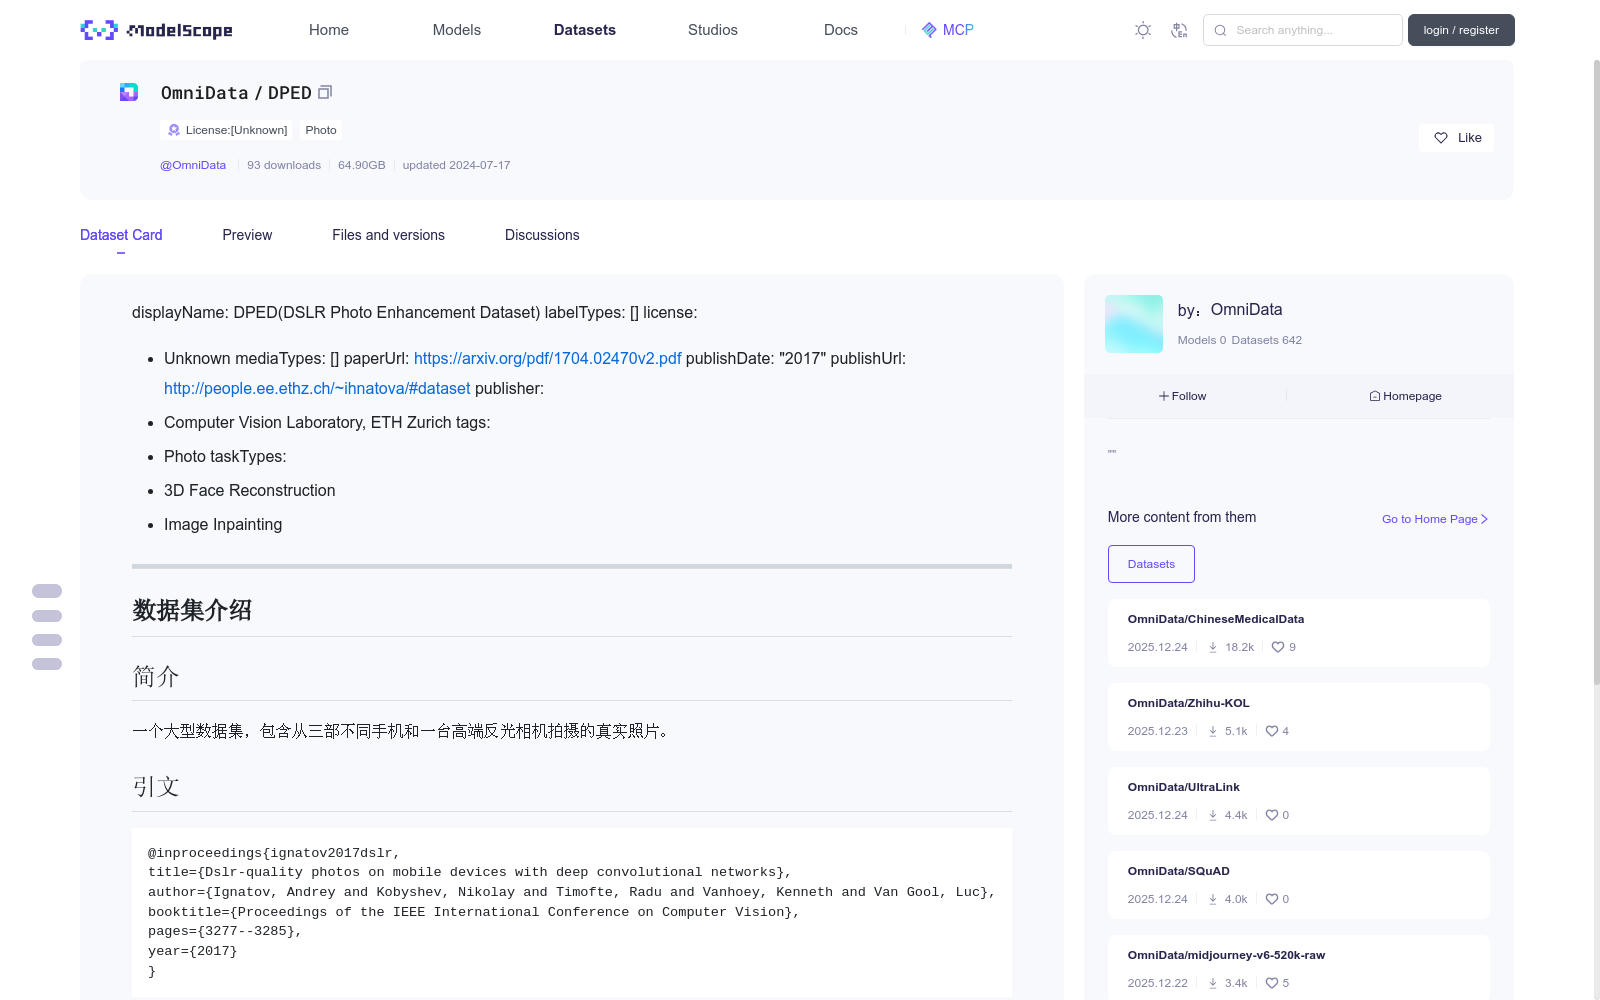Click the MCP diamond icon

coord(929,30)
